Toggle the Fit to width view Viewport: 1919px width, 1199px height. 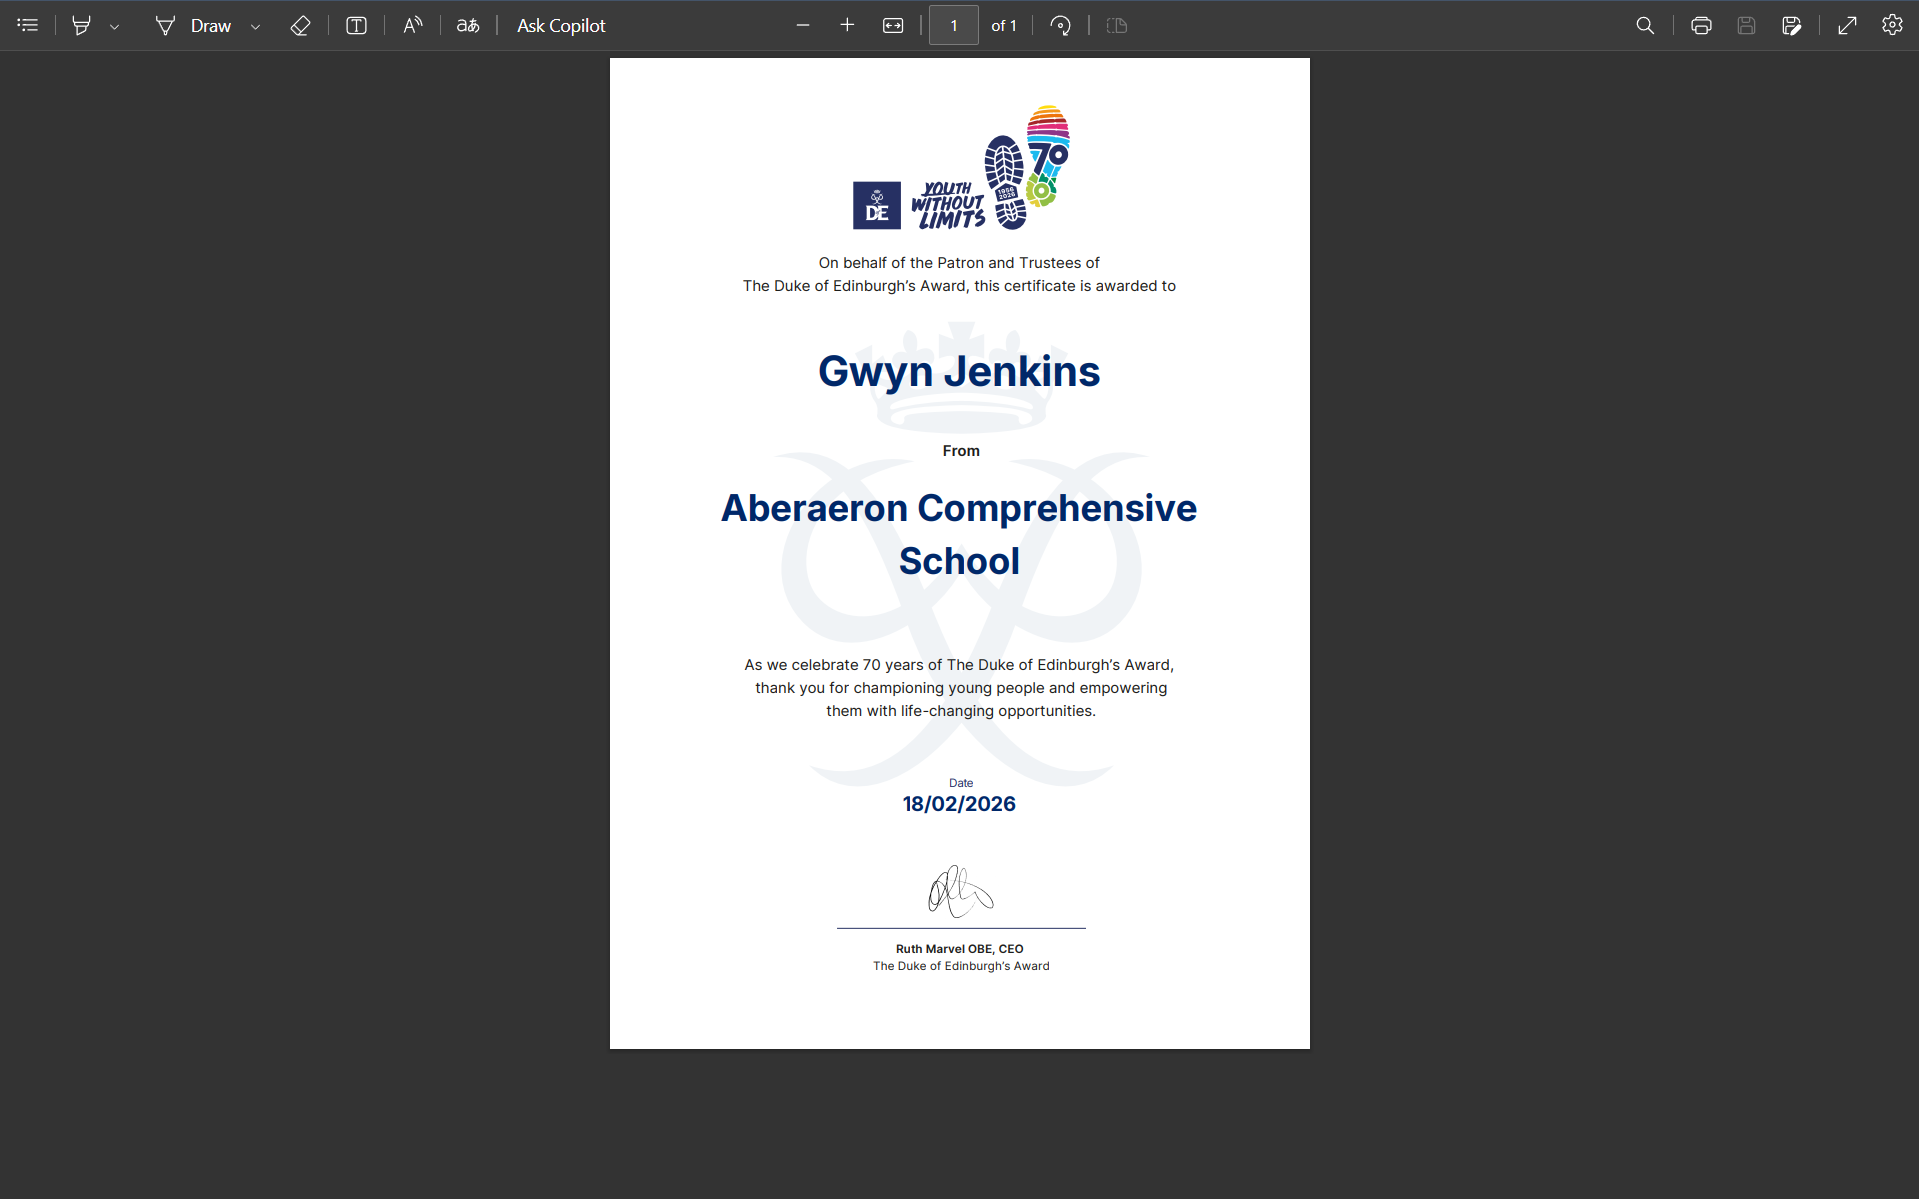pos(893,26)
